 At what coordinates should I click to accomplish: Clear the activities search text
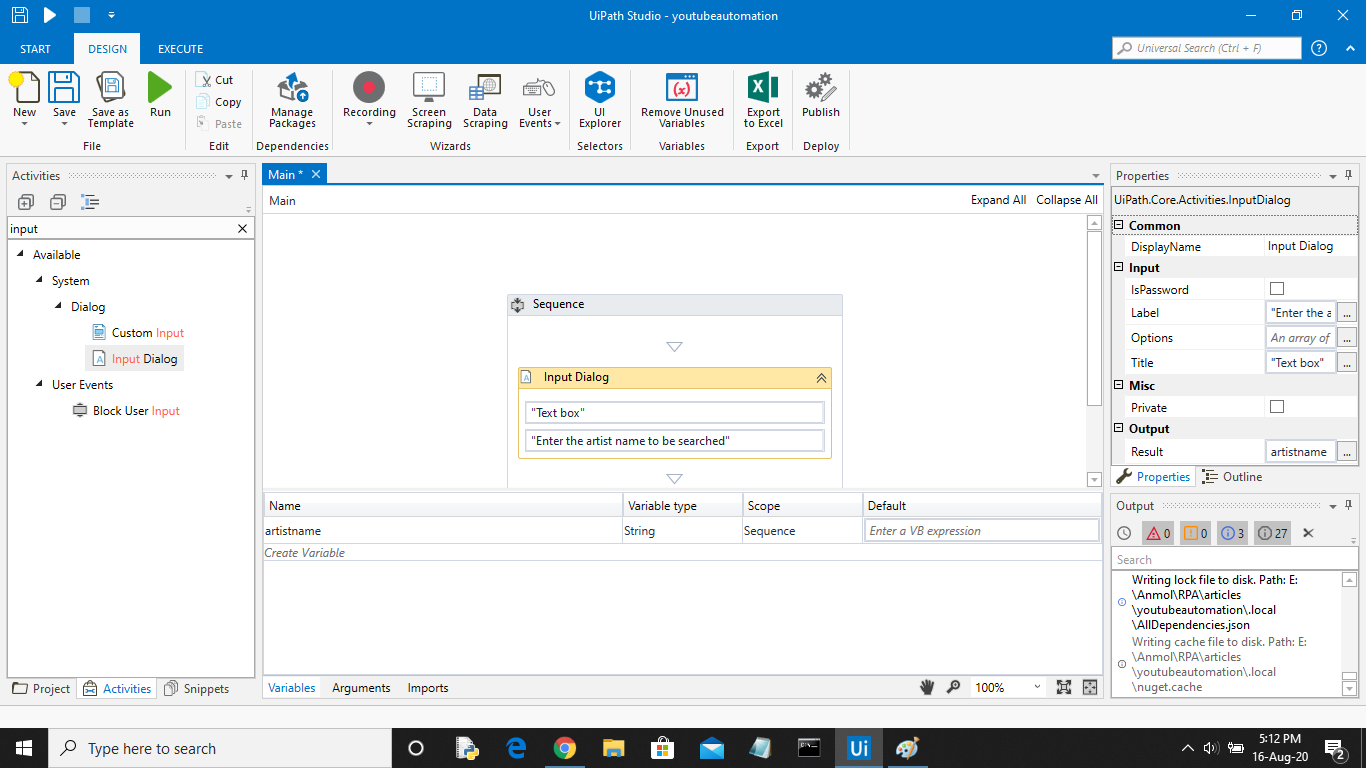(x=242, y=229)
